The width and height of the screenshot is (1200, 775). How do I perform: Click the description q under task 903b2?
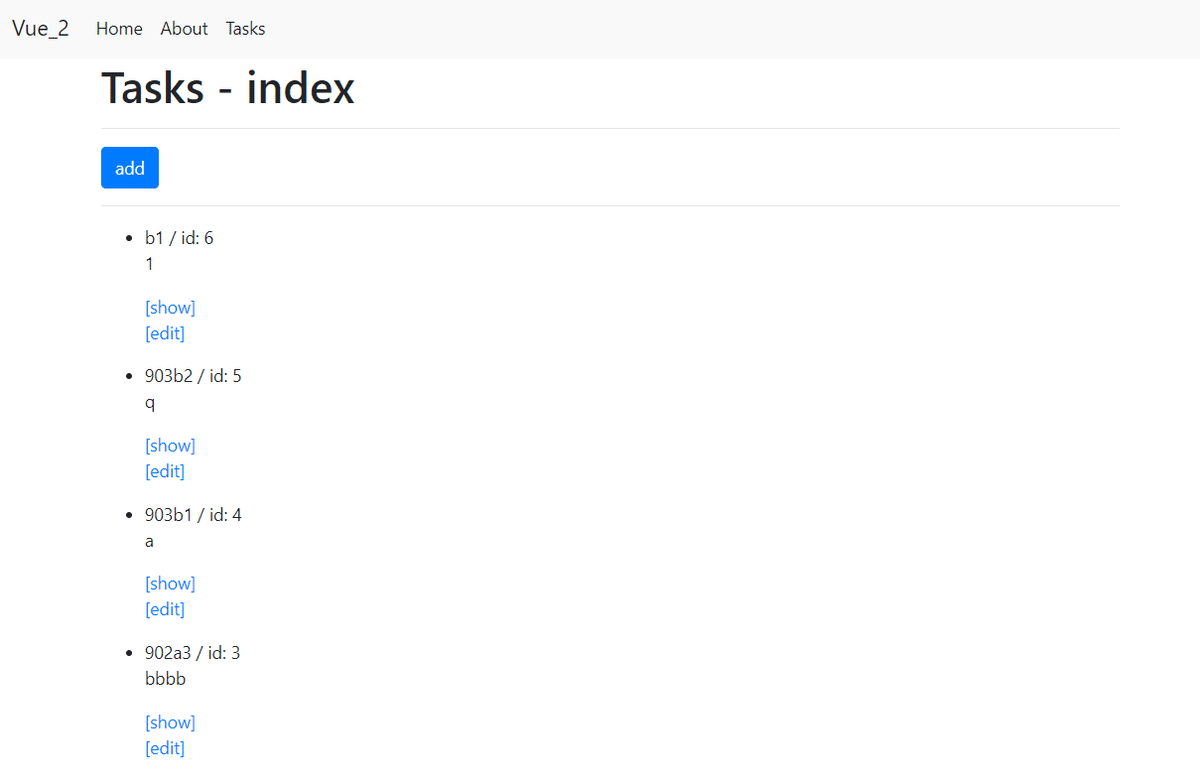(x=149, y=403)
